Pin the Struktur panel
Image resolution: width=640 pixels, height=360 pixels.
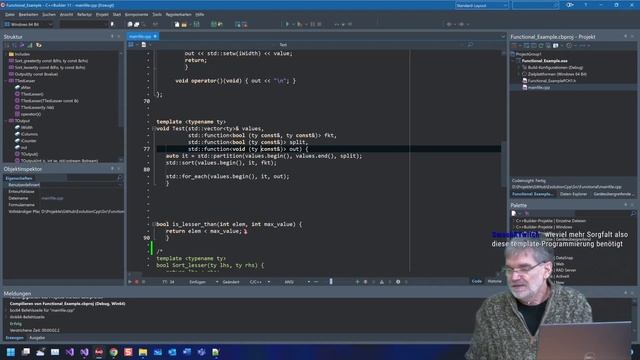[x=112, y=36]
